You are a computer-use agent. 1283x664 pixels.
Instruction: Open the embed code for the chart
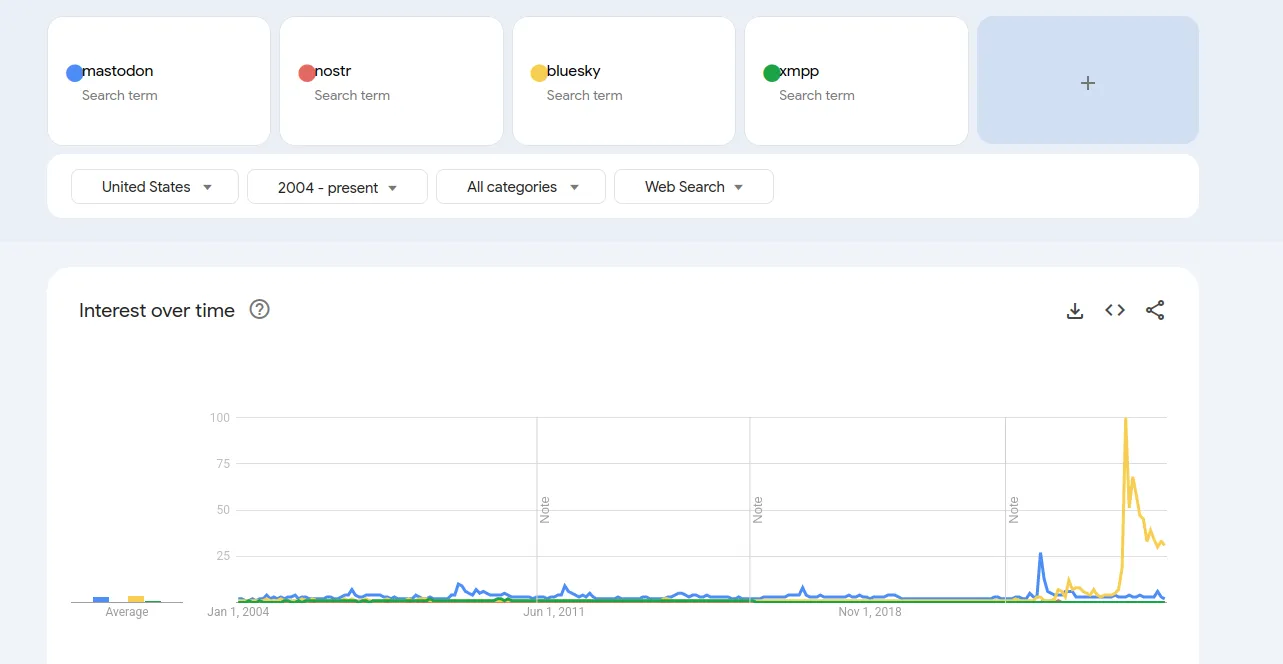(1114, 310)
